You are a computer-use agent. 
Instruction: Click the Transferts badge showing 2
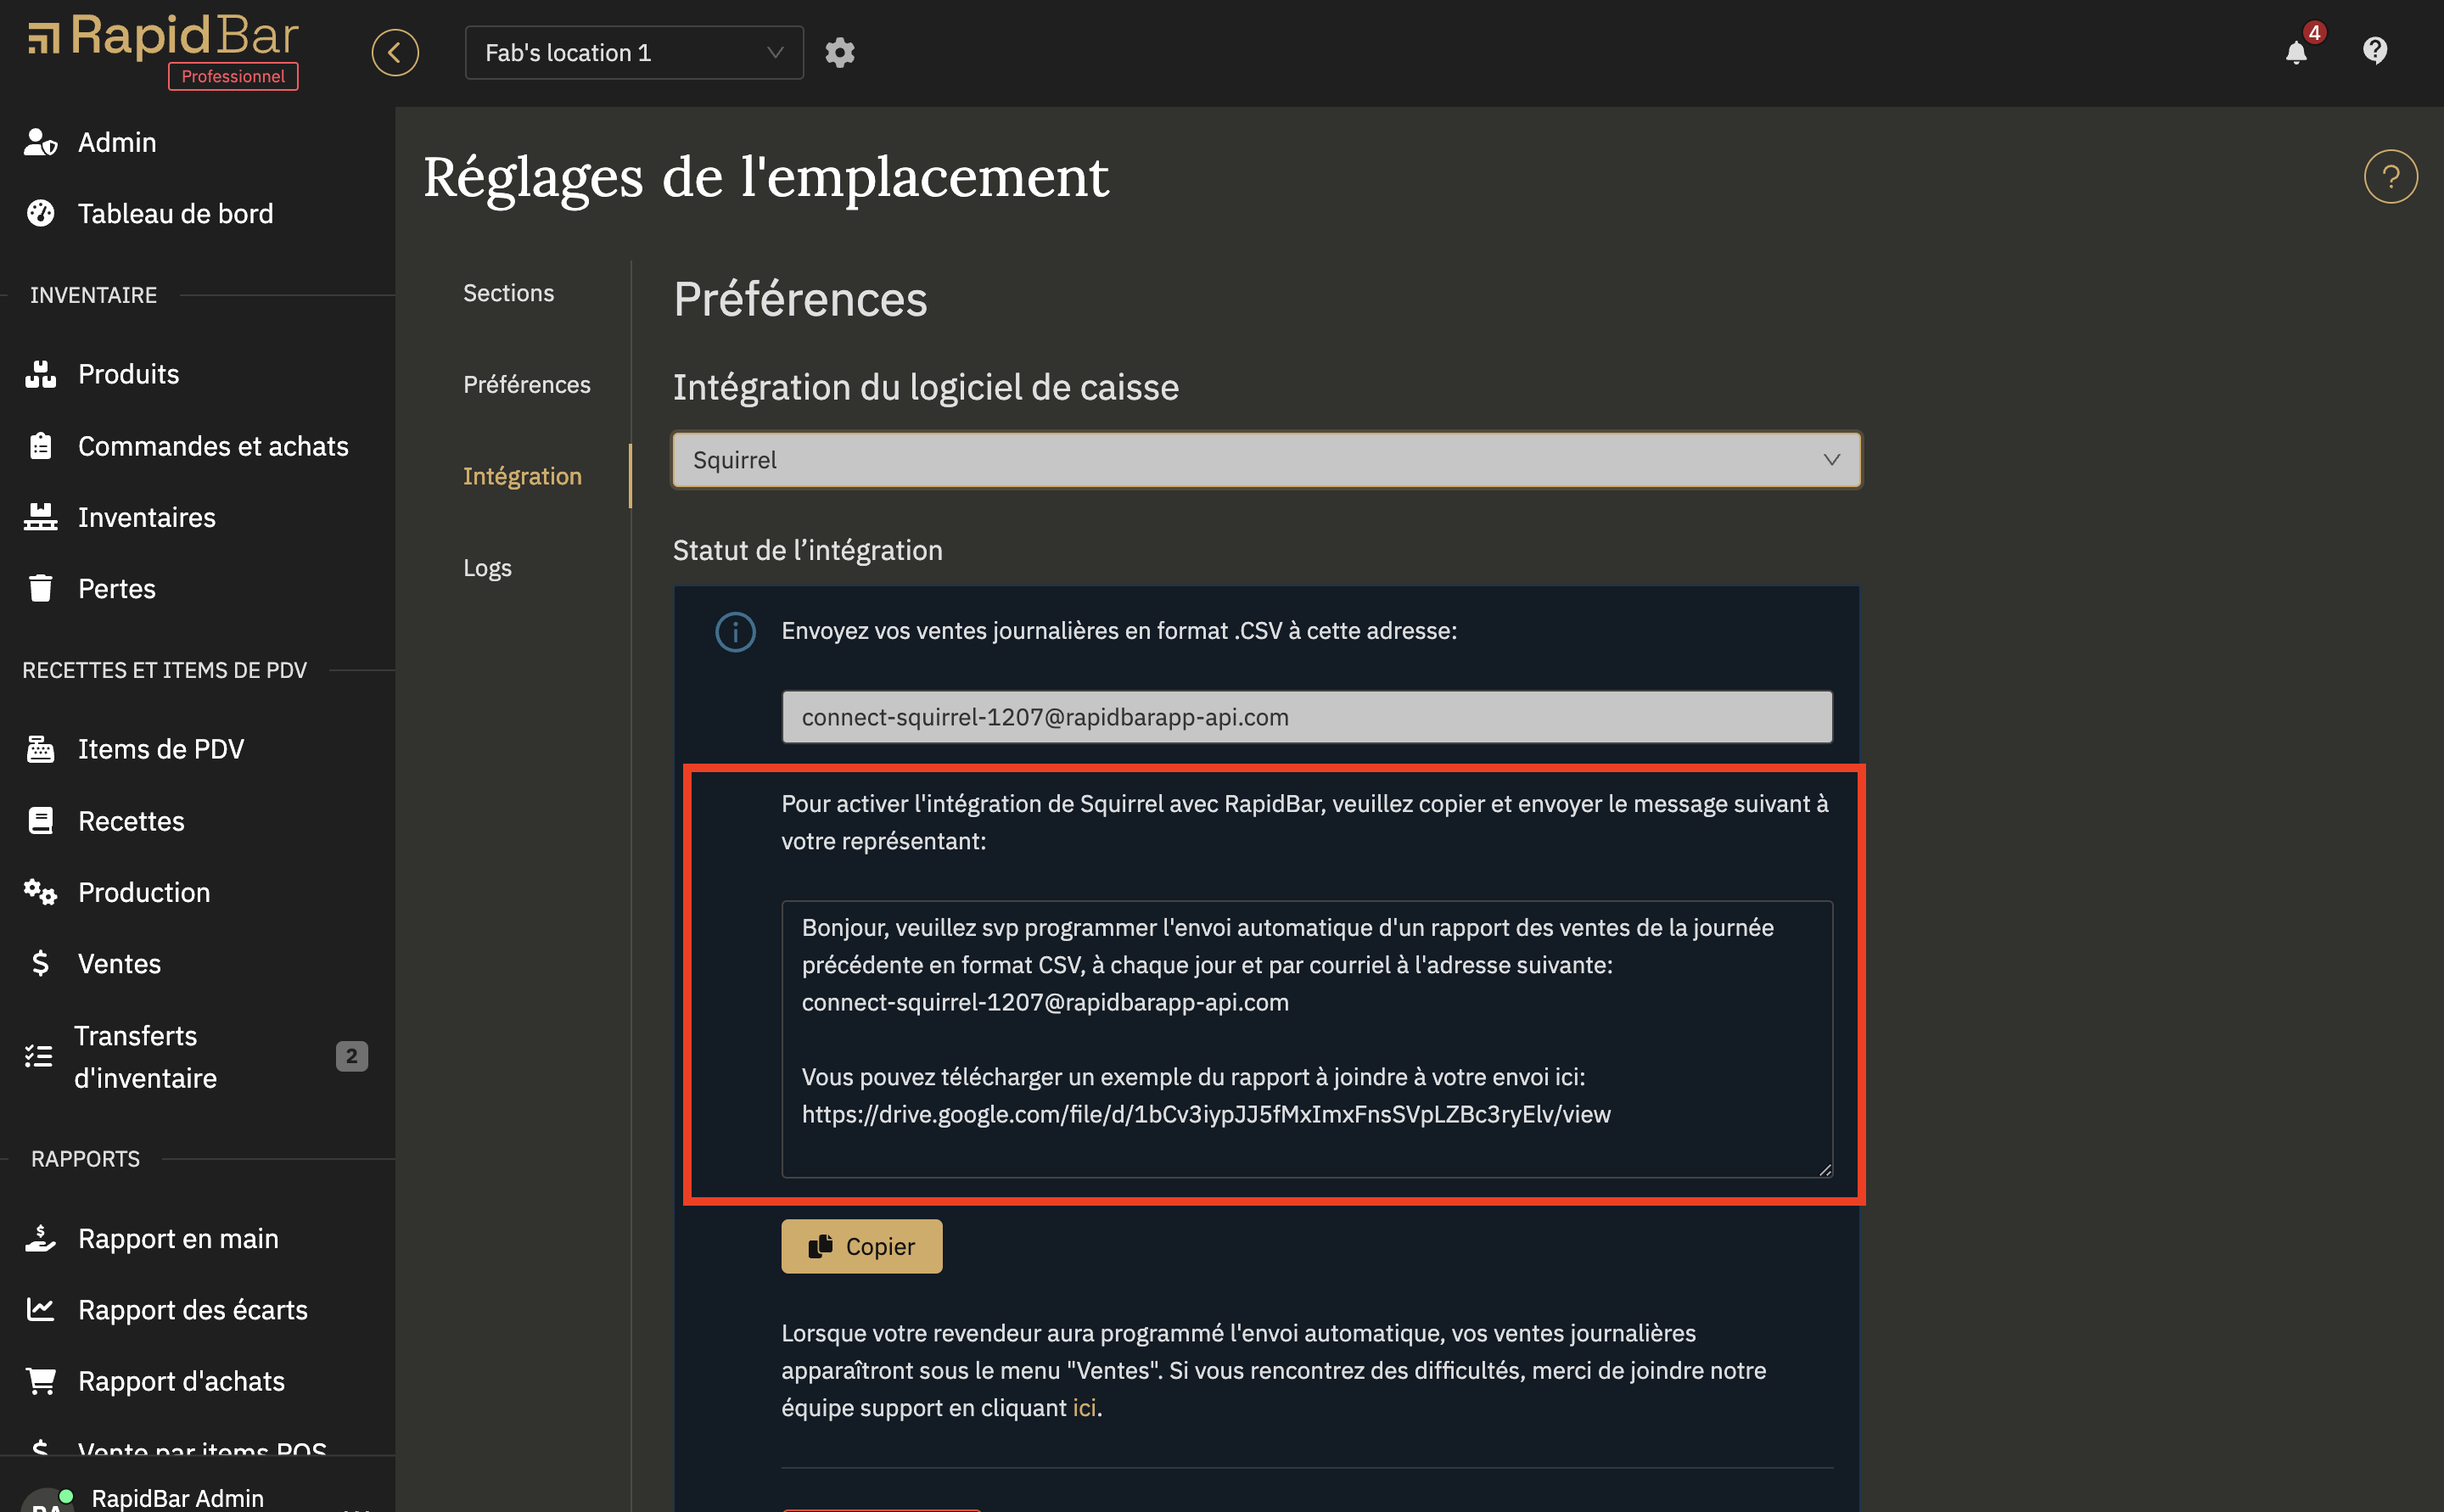point(351,1056)
